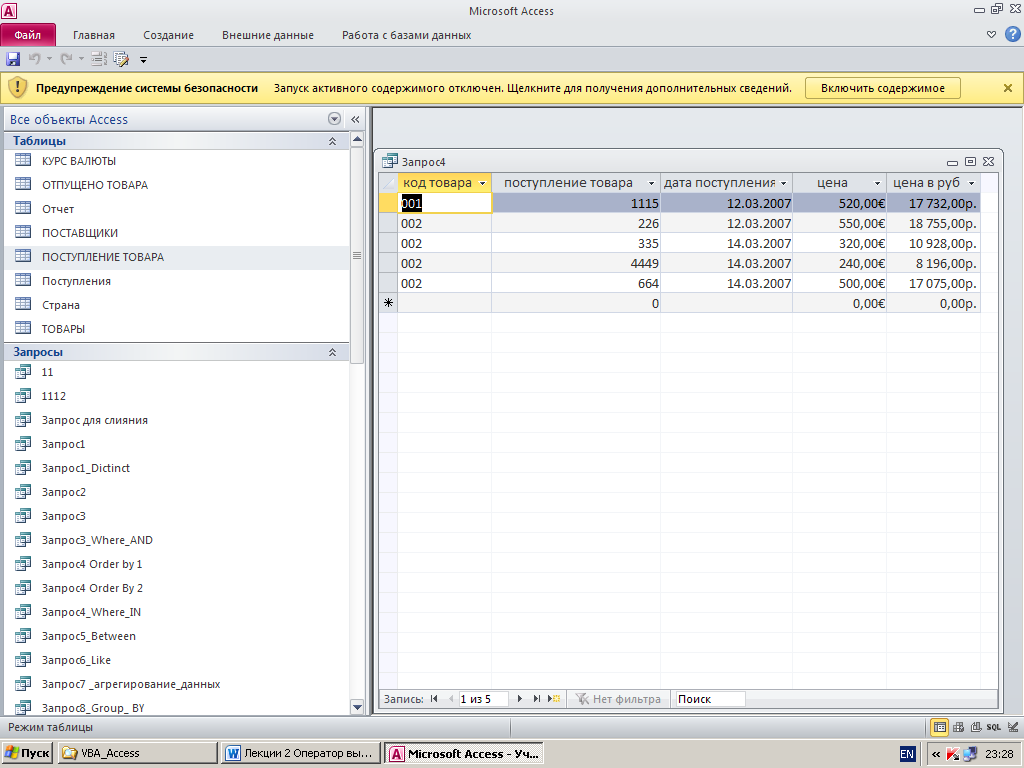Click query icon for 11
The image size is (1024, 768).
pyautogui.click(x=23, y=372)
